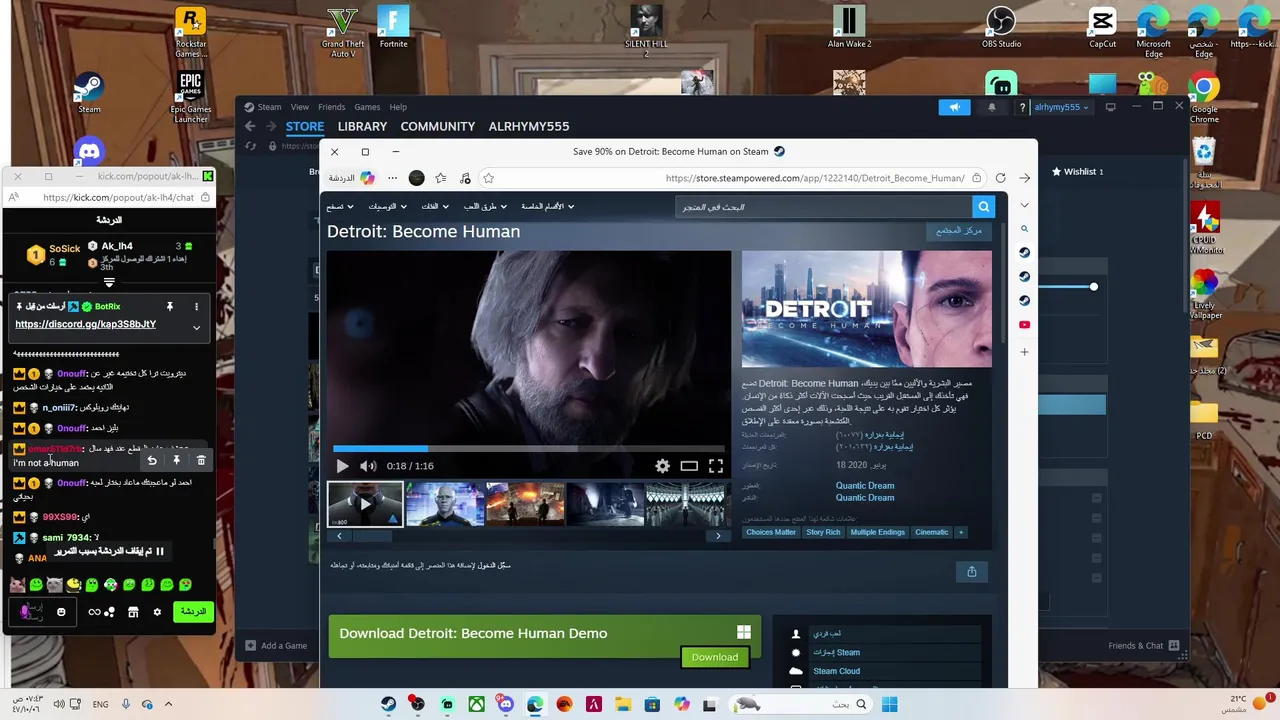Image resolution: width=1280 pixels, height=720 pixels.
Task: Expand the الأقسام الخاصة store dropdown
Action: (x=547, y=207)
